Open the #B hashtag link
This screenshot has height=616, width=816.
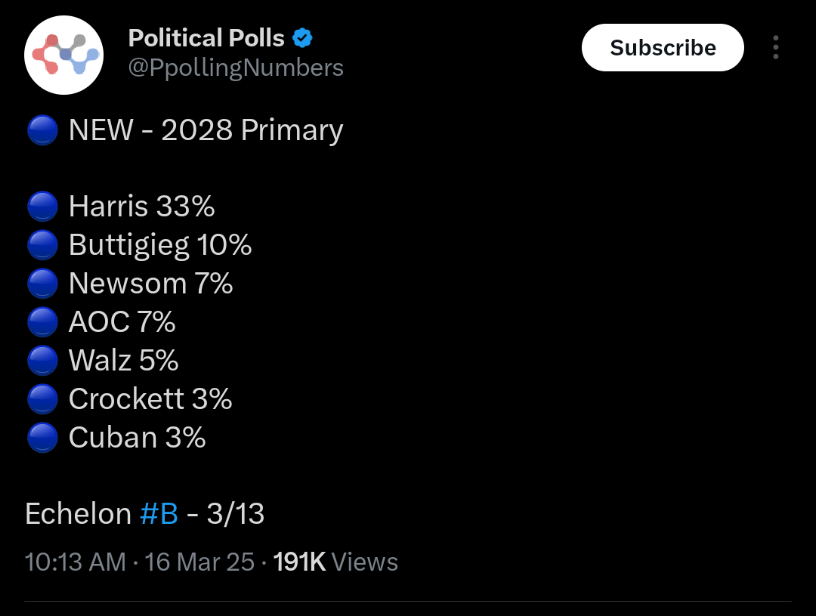tap(159, 514)
